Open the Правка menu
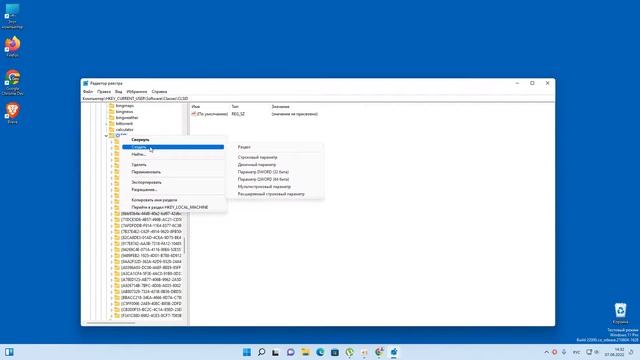Viewport: 640px width, 360px height. [x=104, y=92]
